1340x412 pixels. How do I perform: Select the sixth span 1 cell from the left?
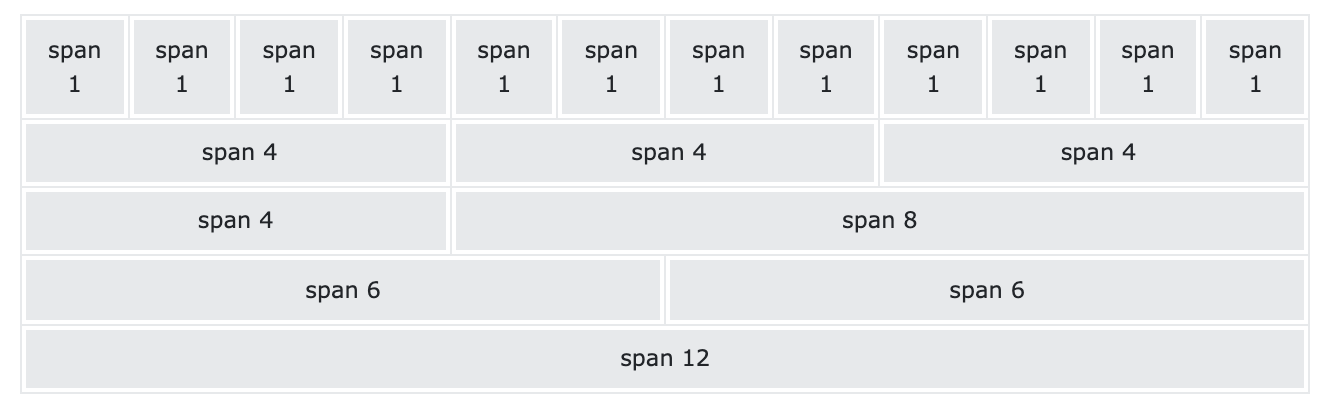611,67
